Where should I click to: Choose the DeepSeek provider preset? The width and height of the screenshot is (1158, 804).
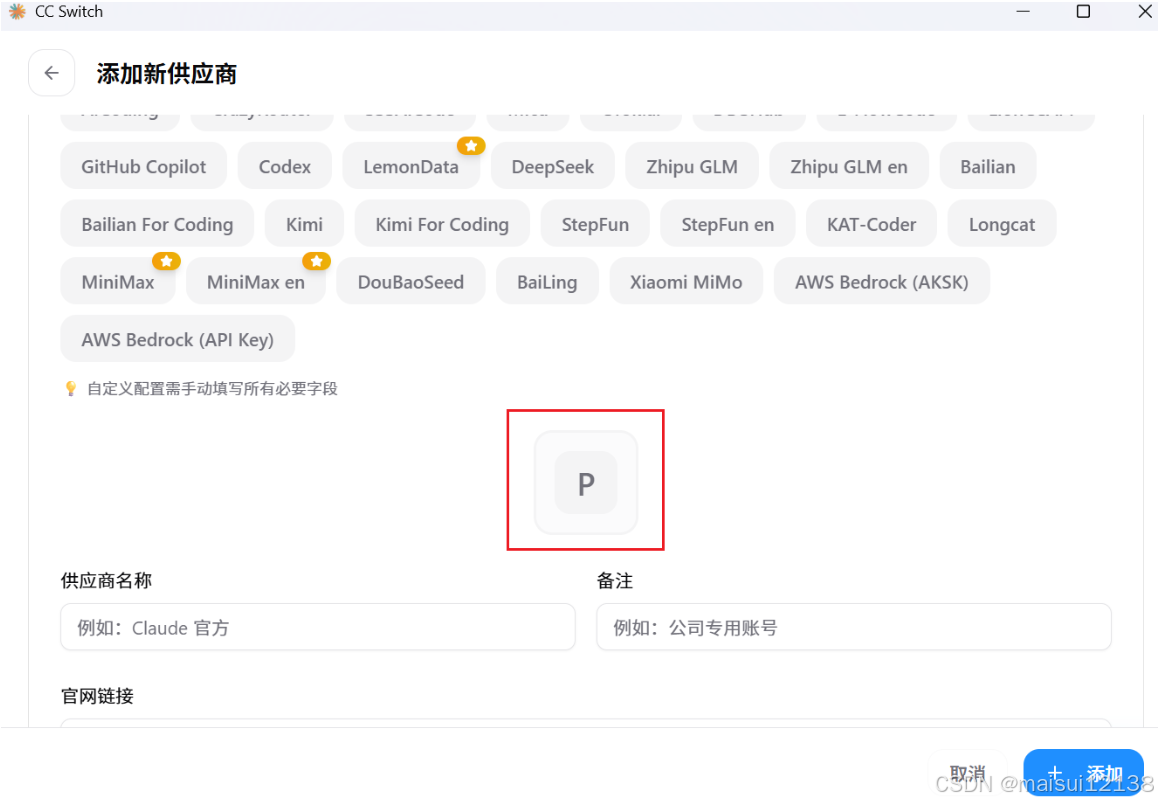pyautogui.click(x=552, y=166)
